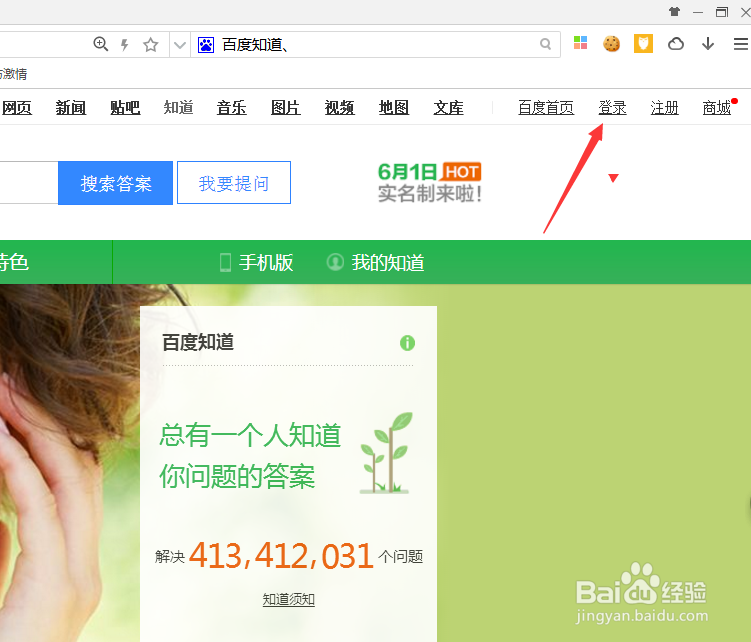Click the 我要提问 button

tap(234, 183)
